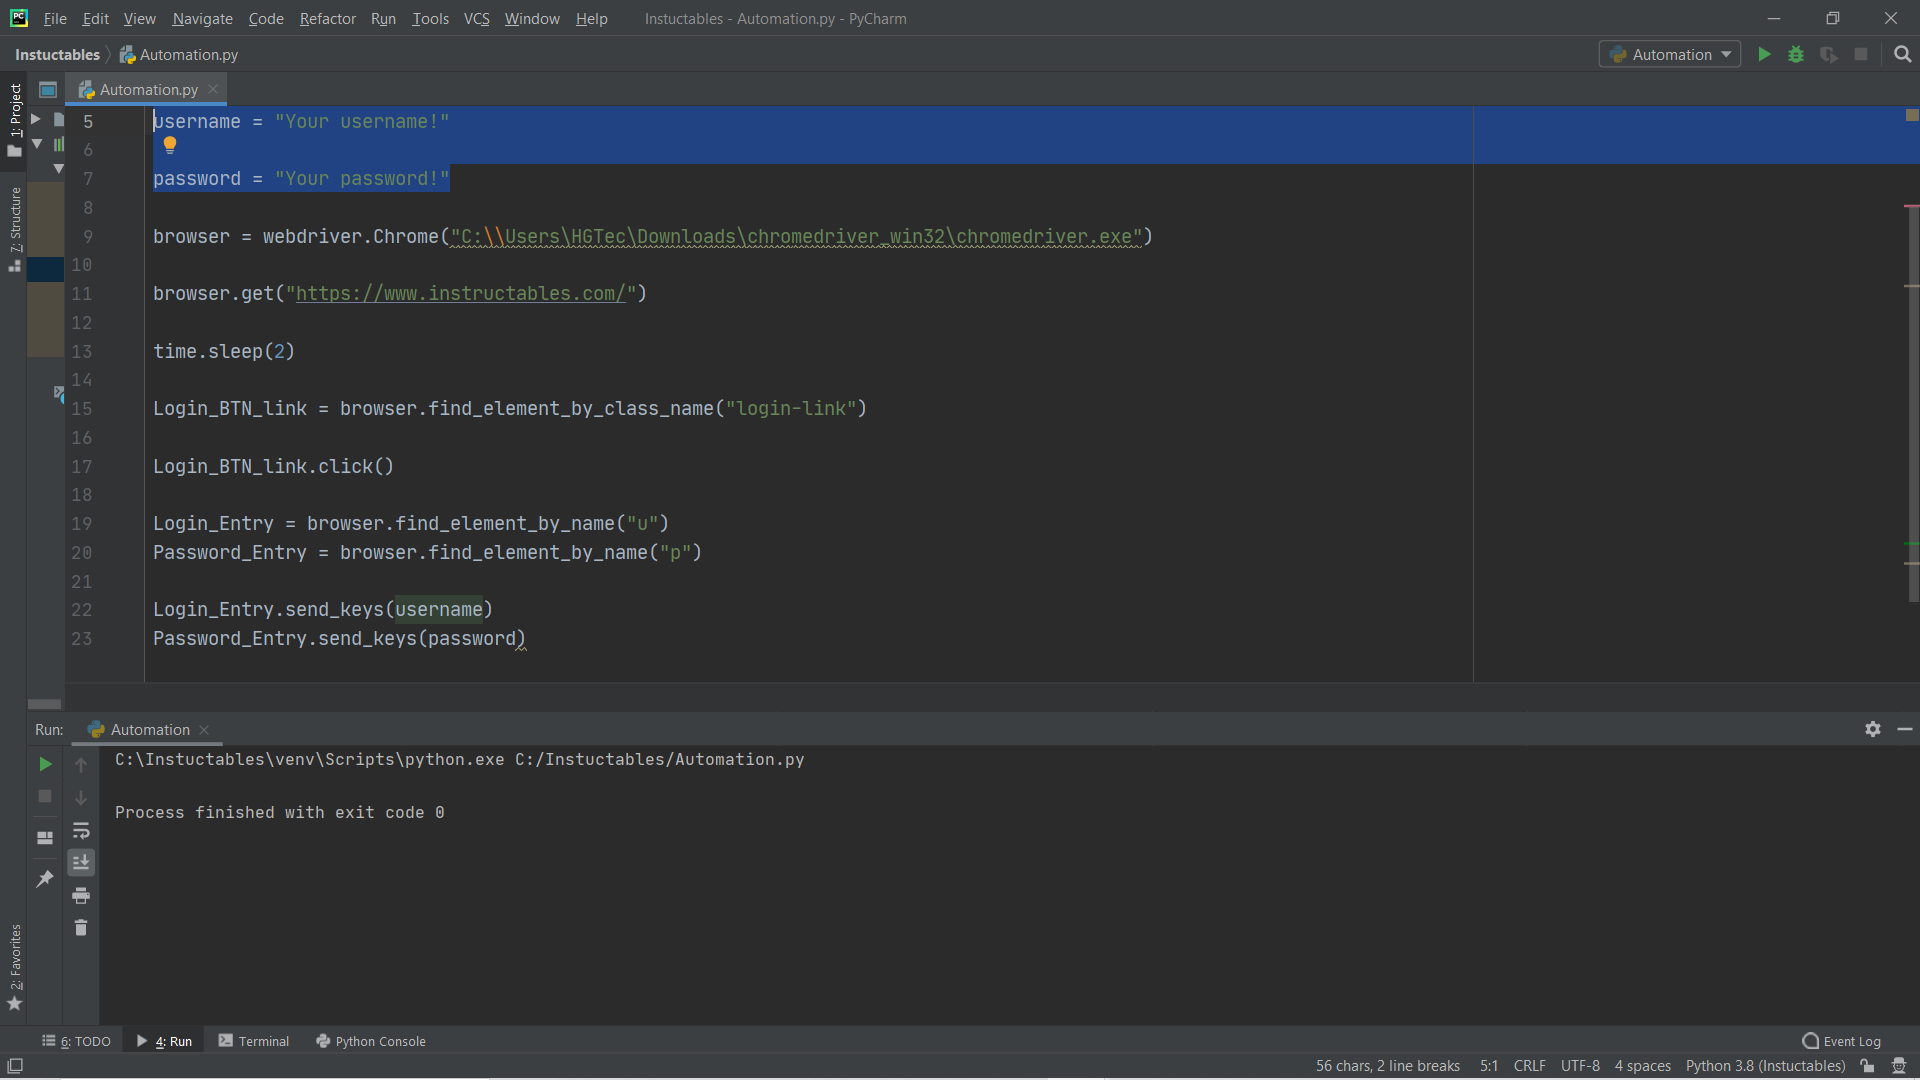Click the Run button to execute script

click(x=1763, y=54)
